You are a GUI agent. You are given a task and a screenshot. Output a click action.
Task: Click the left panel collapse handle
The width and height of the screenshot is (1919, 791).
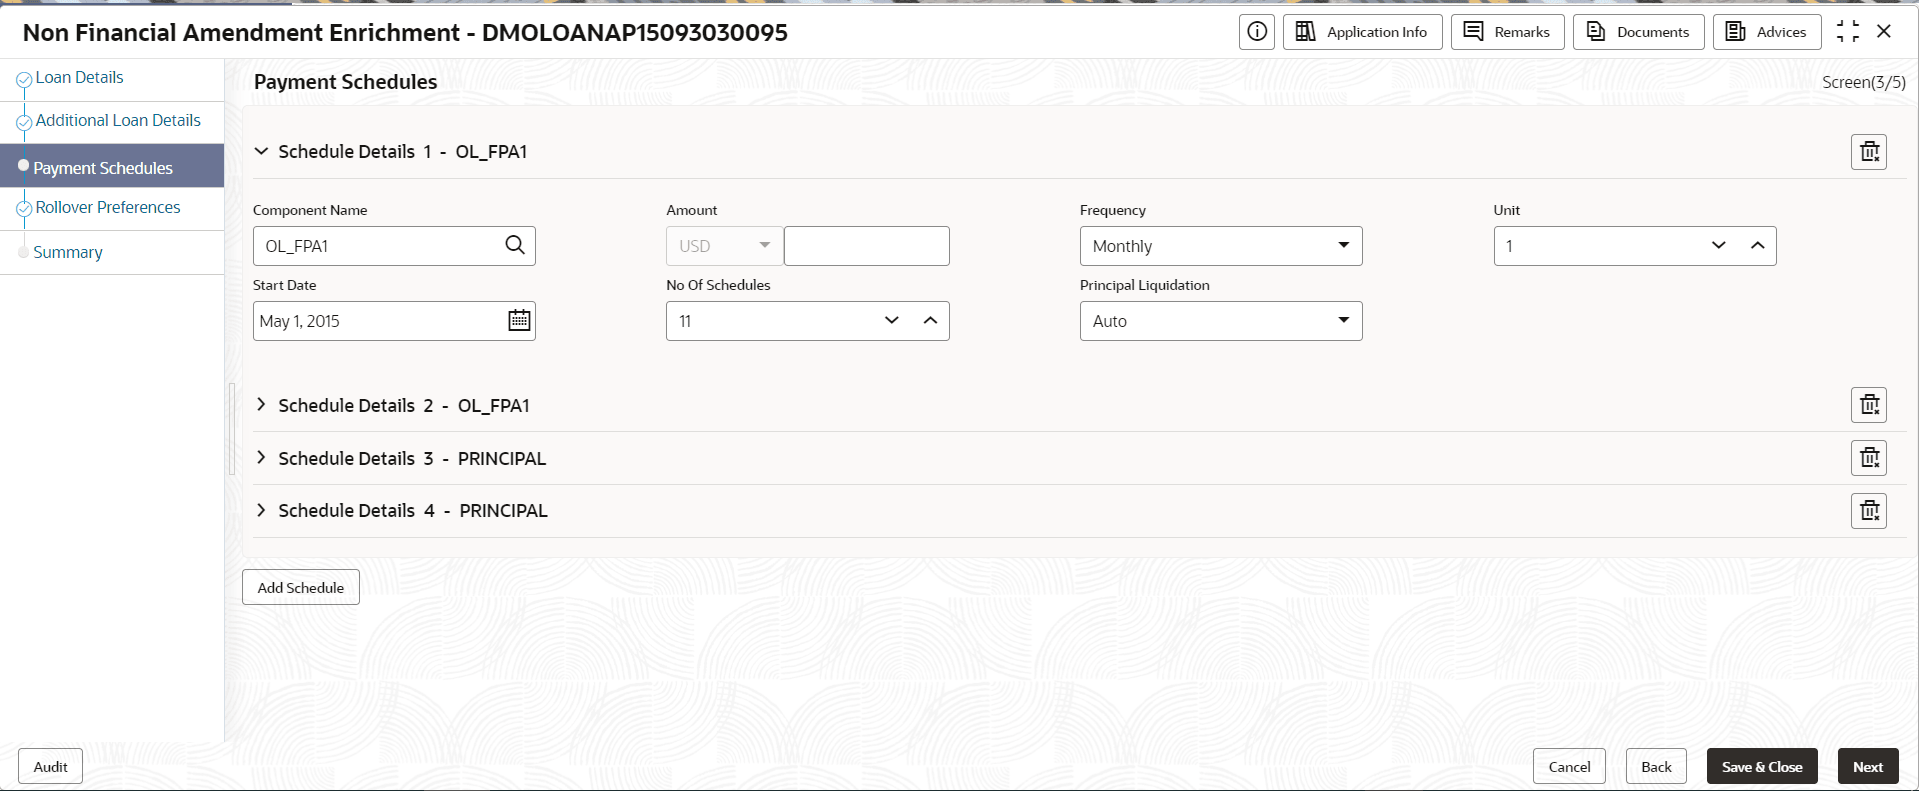click(232, 428)
